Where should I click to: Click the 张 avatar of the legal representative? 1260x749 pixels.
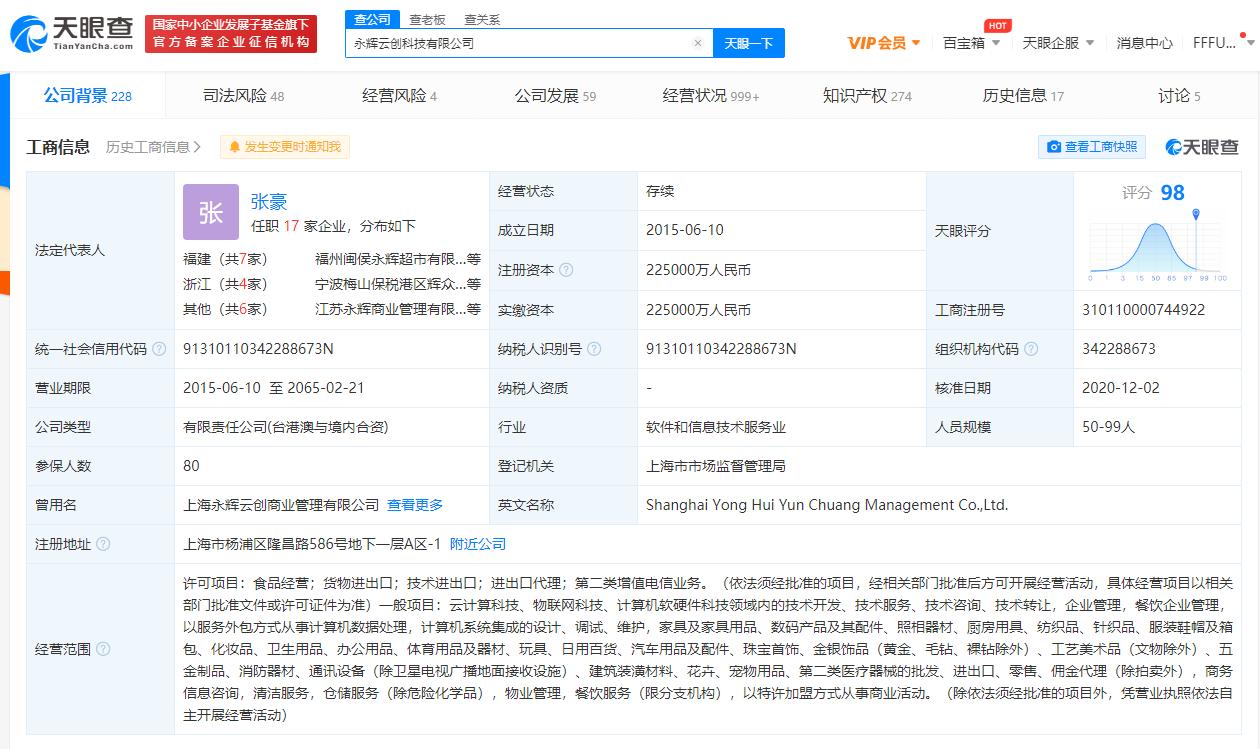click(x=211, y=212)
